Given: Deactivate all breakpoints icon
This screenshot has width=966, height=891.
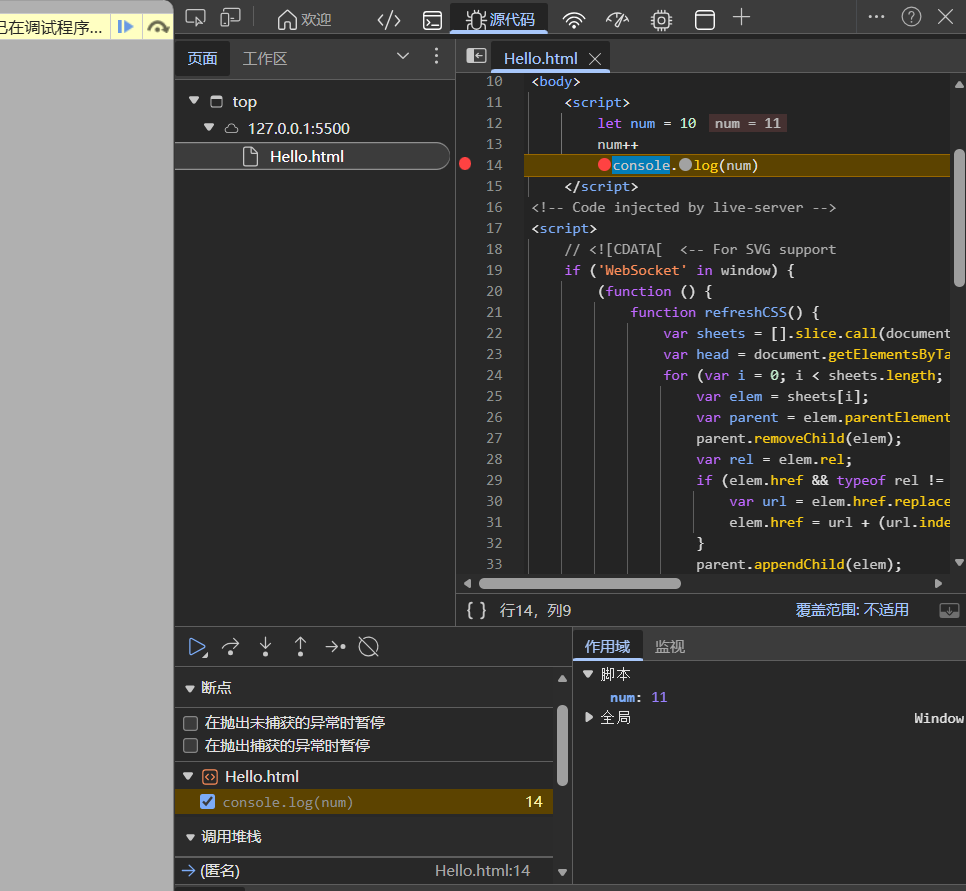Looking at the screenshot, I should point(368,647).
